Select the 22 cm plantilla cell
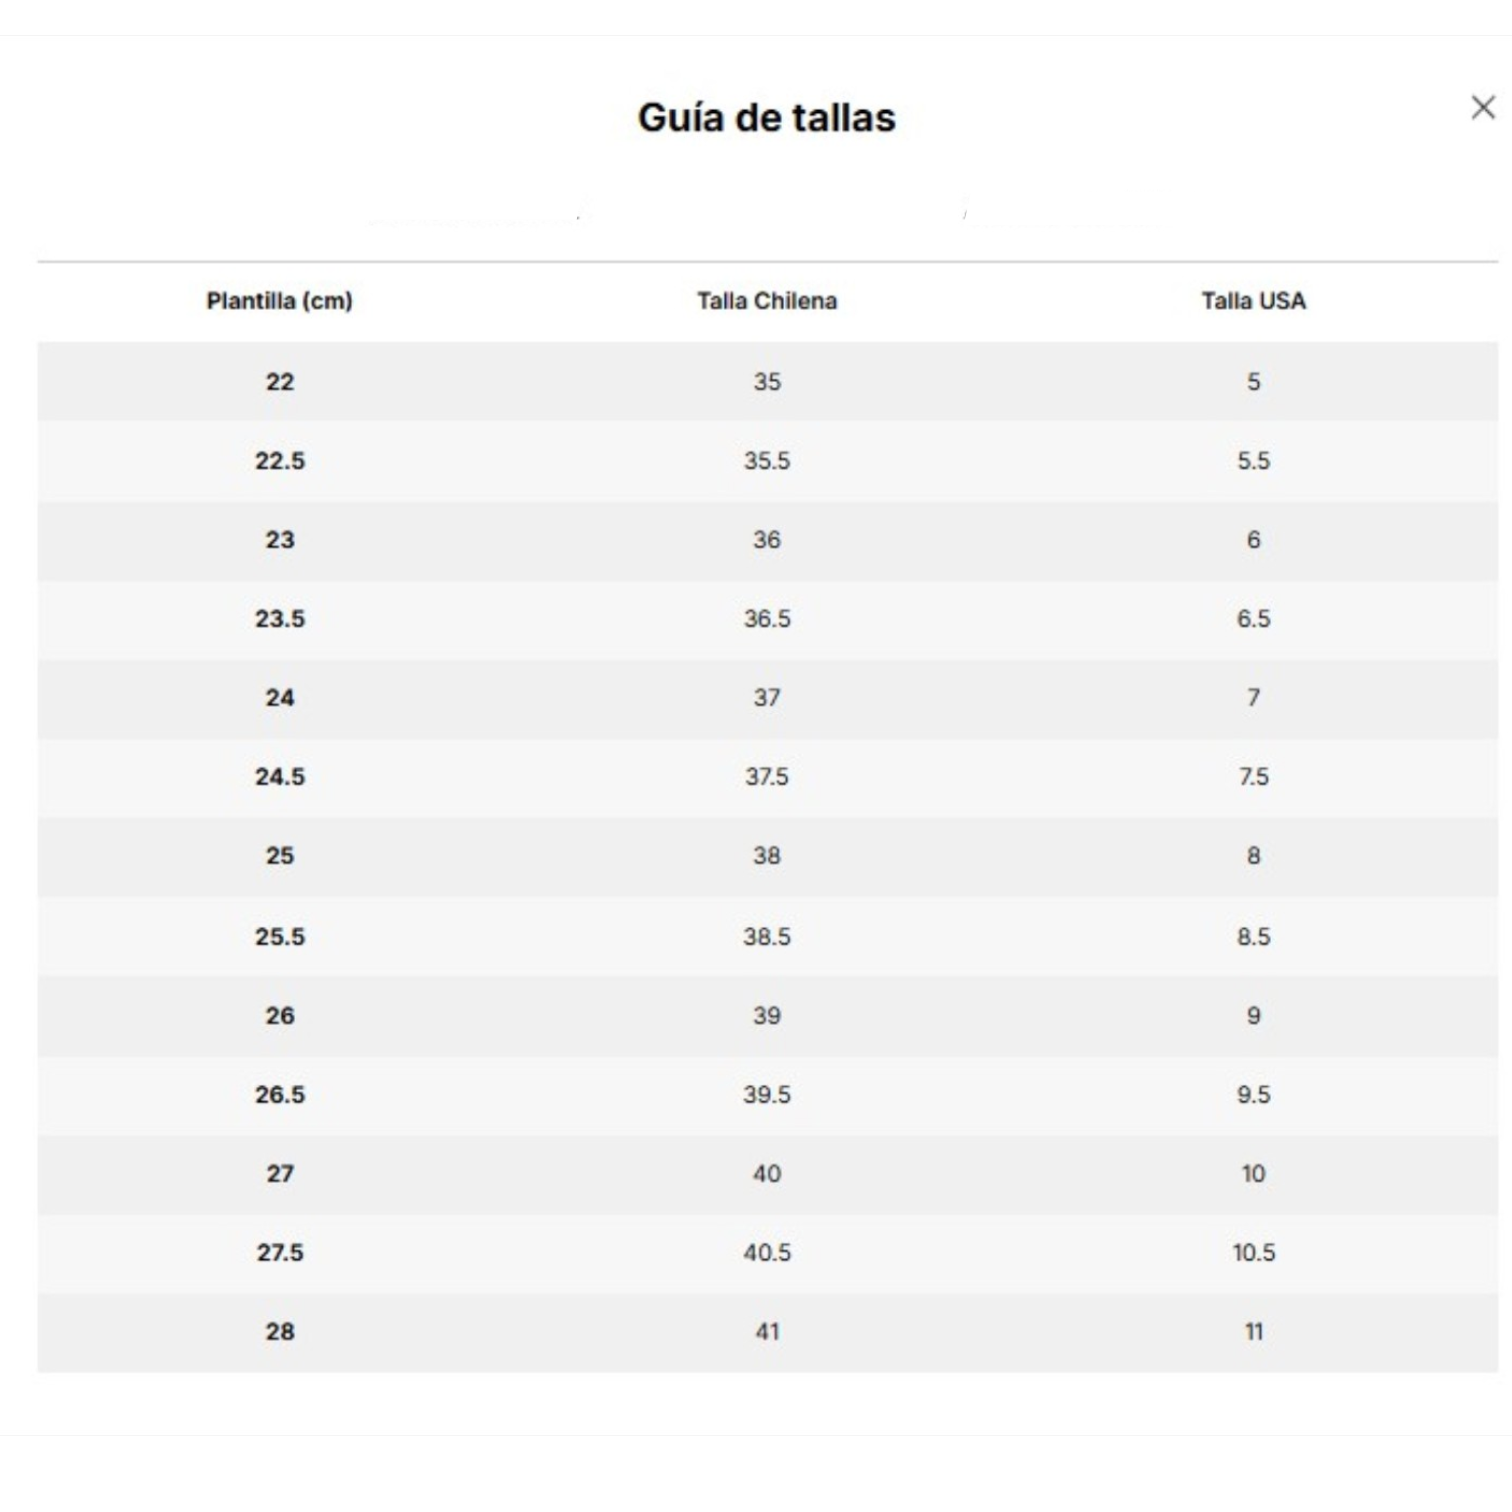The height and width of the screenshot is (1512, 1512). click(279, 382)
